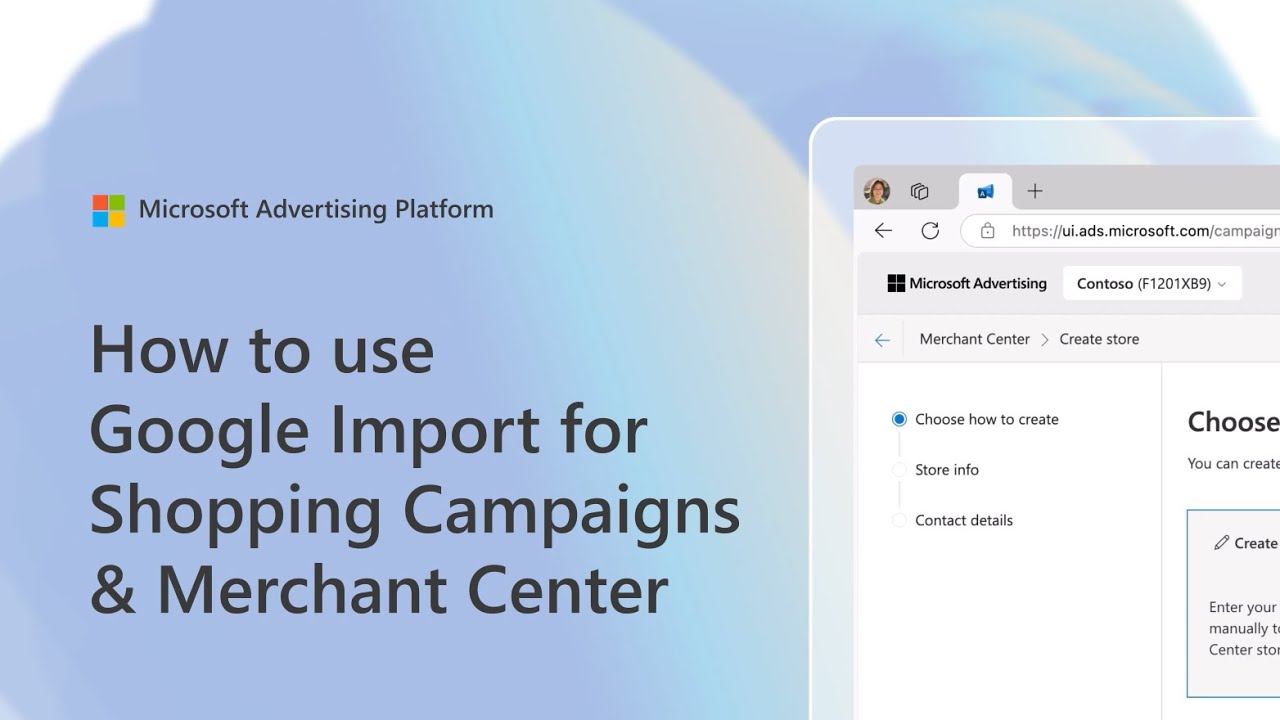Open a new browser tab with plus
This screenshot has height=720, width=1280.
point(1035,191)
